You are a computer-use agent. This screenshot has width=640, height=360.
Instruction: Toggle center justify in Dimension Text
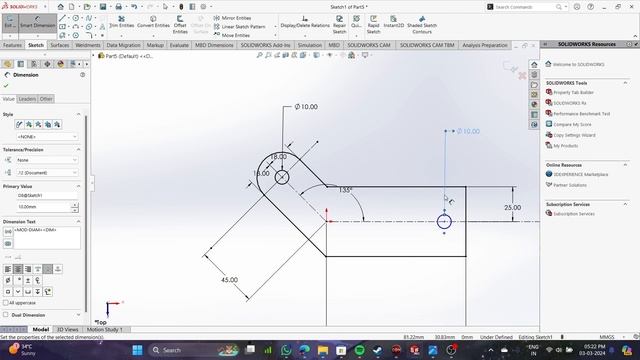point(18,269)
